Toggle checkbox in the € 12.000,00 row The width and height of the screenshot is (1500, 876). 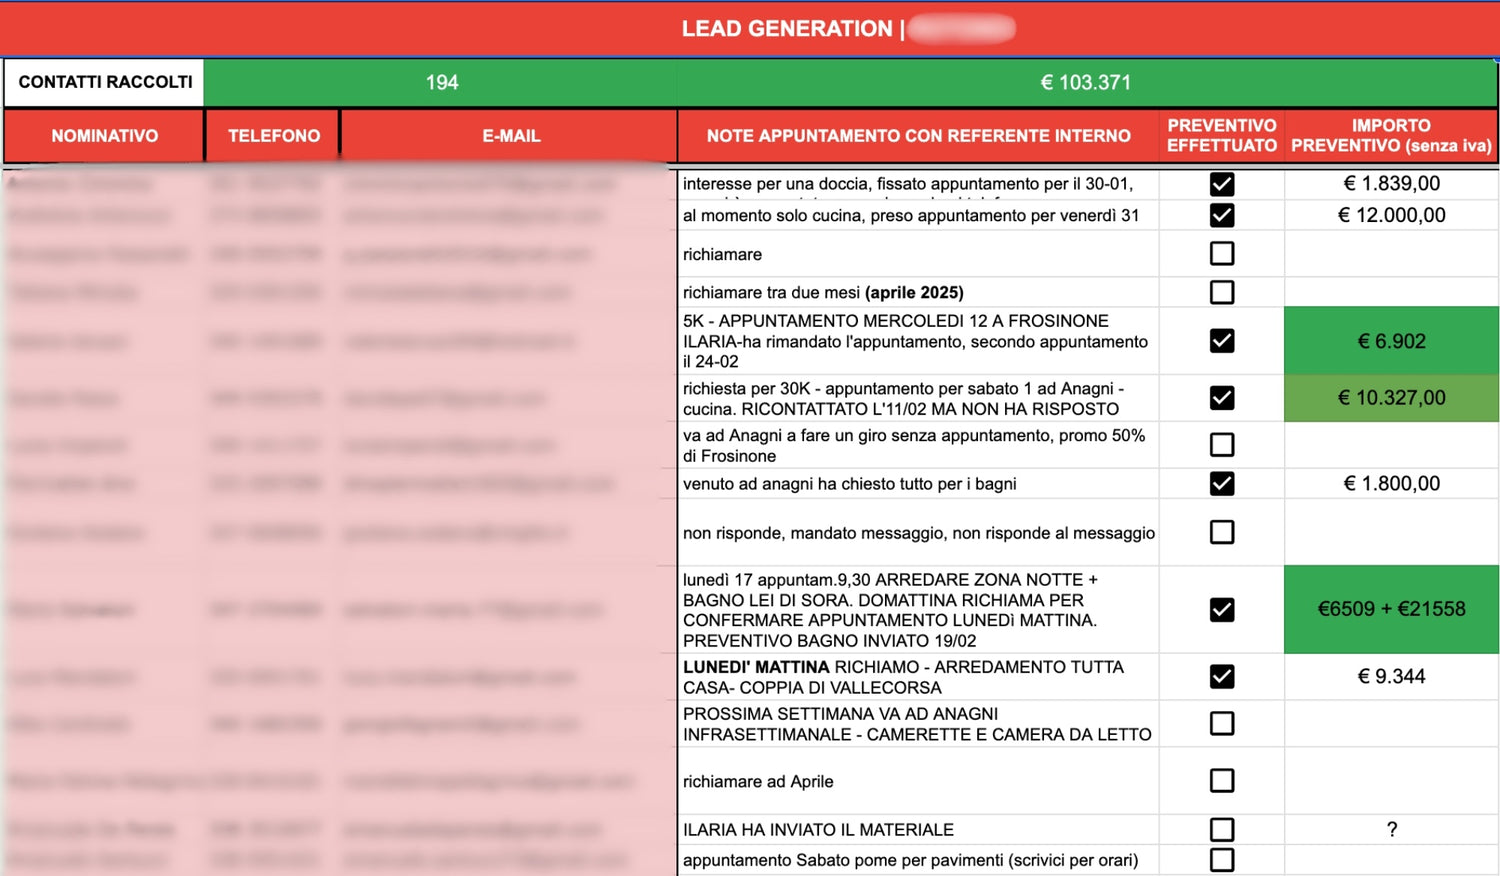tap(1221, 215)
